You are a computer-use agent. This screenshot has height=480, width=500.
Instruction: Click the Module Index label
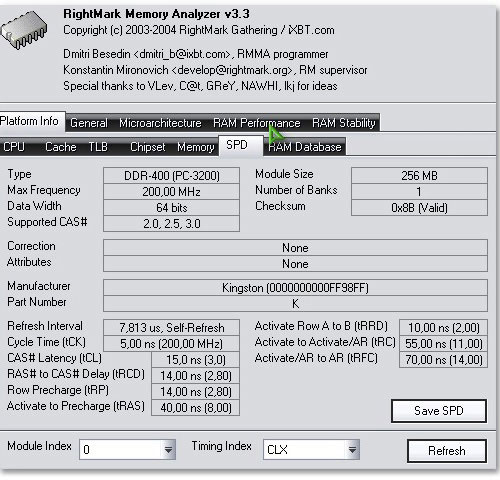(39, 446)
